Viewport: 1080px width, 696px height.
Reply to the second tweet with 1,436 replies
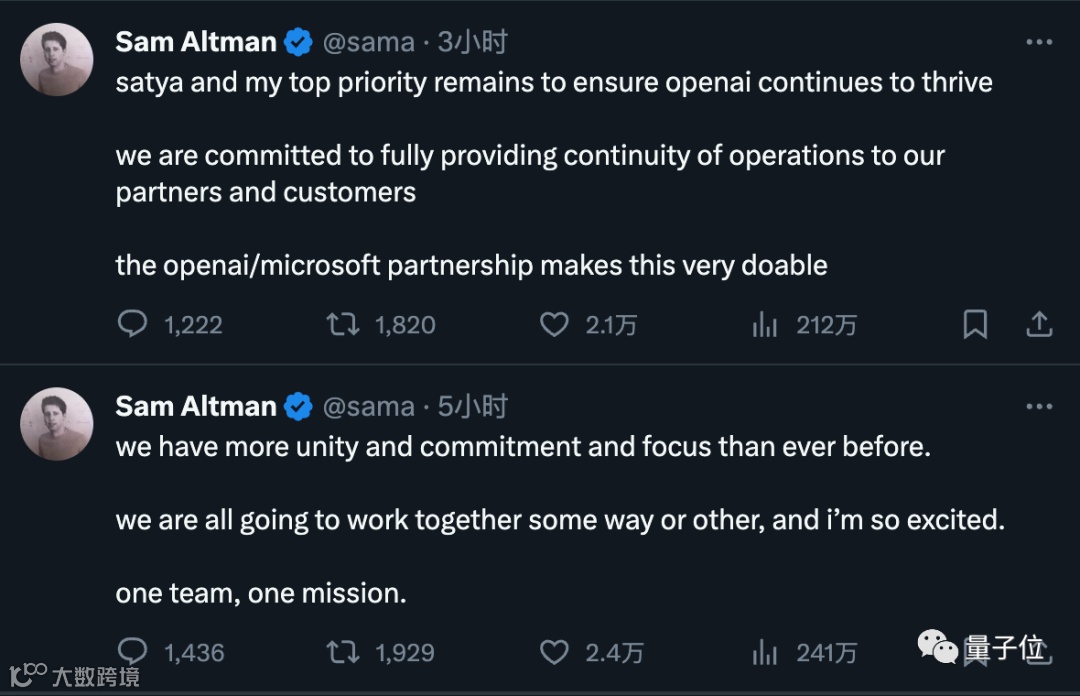coord(133,652)
